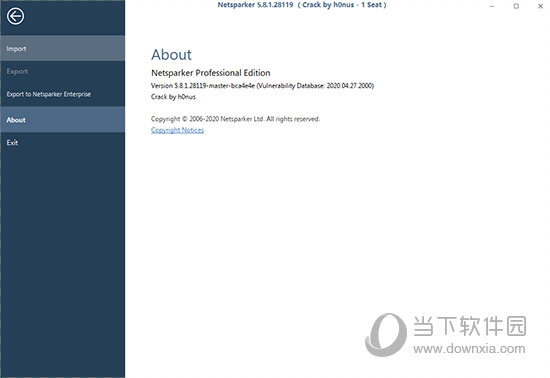Open the Copyright Notices link
Screen dimensions: 550x378
pyautogui.click(x=177, y=130)
